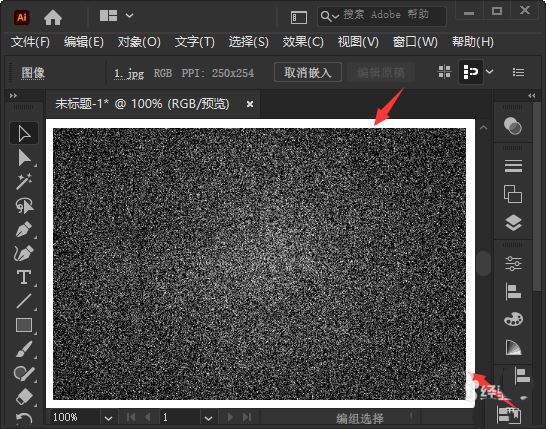Choose the Line Segment tool
The height and width of the screenshot is (429, 546).
24,301
